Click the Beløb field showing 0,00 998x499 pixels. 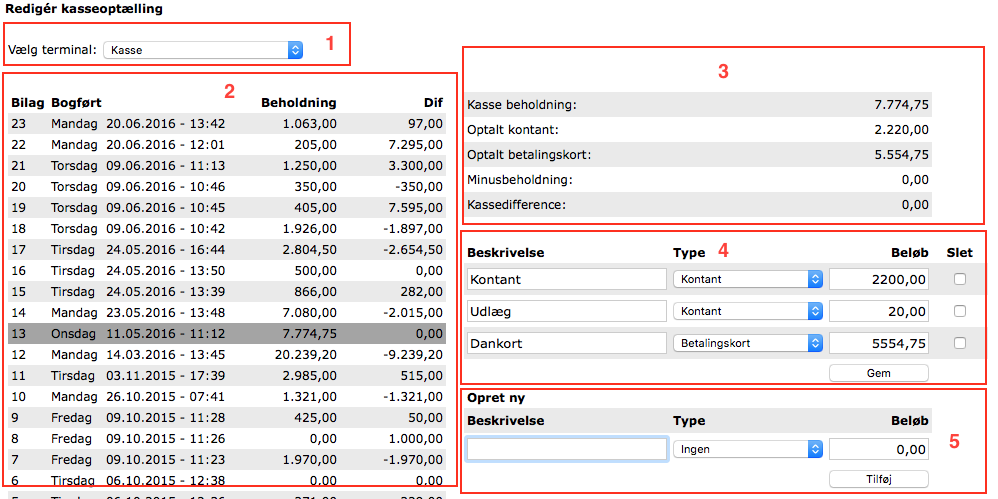tap(878, 450)
